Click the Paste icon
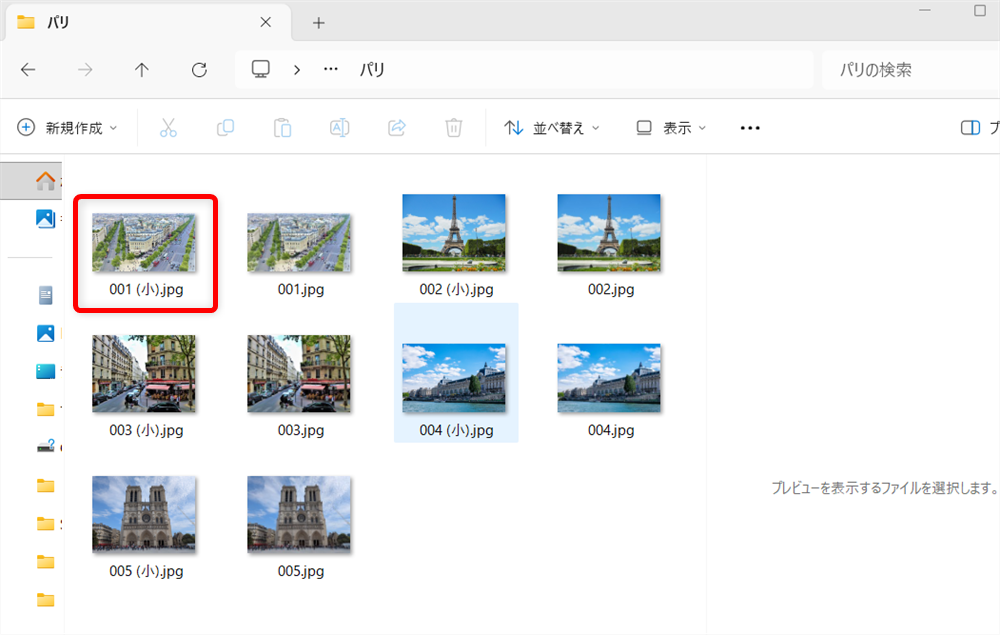 pos(282,127)
